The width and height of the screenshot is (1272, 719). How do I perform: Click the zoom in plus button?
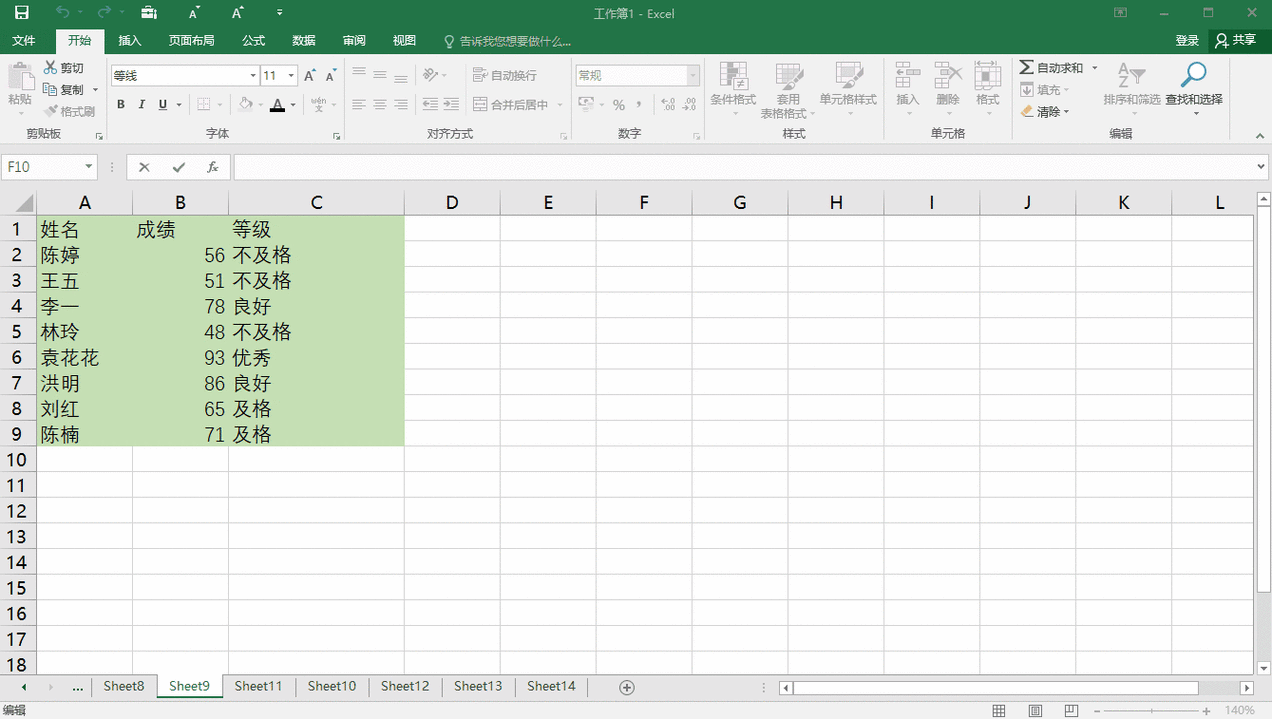click(x=1207, y=710)
